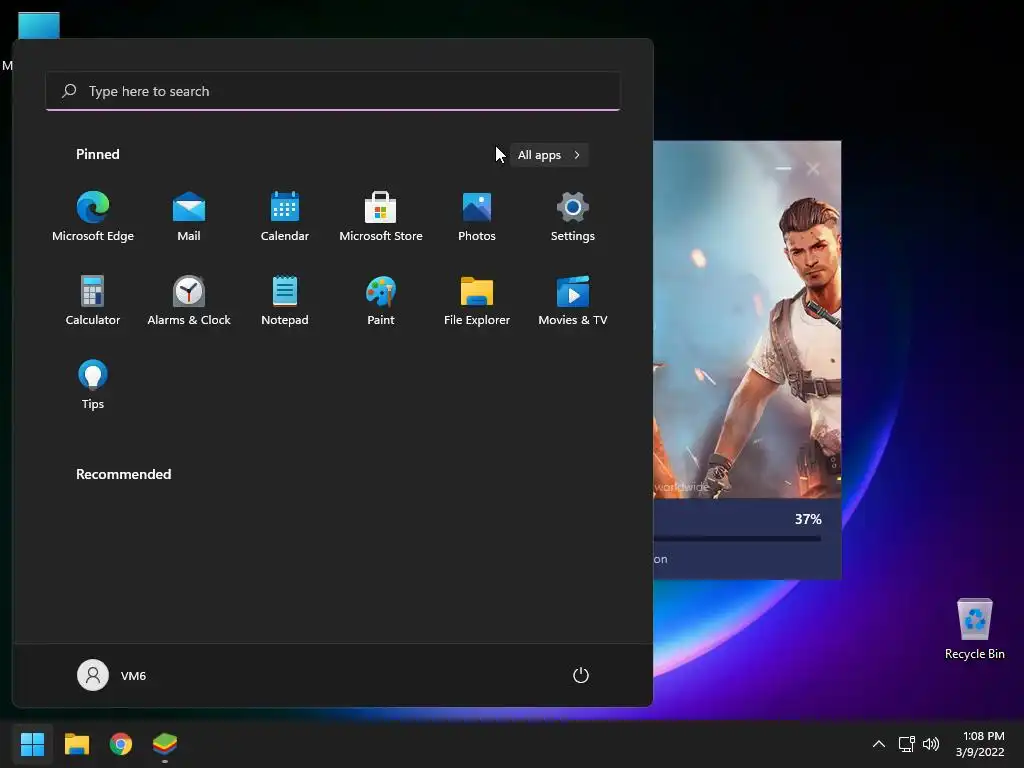Screen dimensions: 1024x768
Task: Click the Pinned section heading
Action: coord(98,154)
